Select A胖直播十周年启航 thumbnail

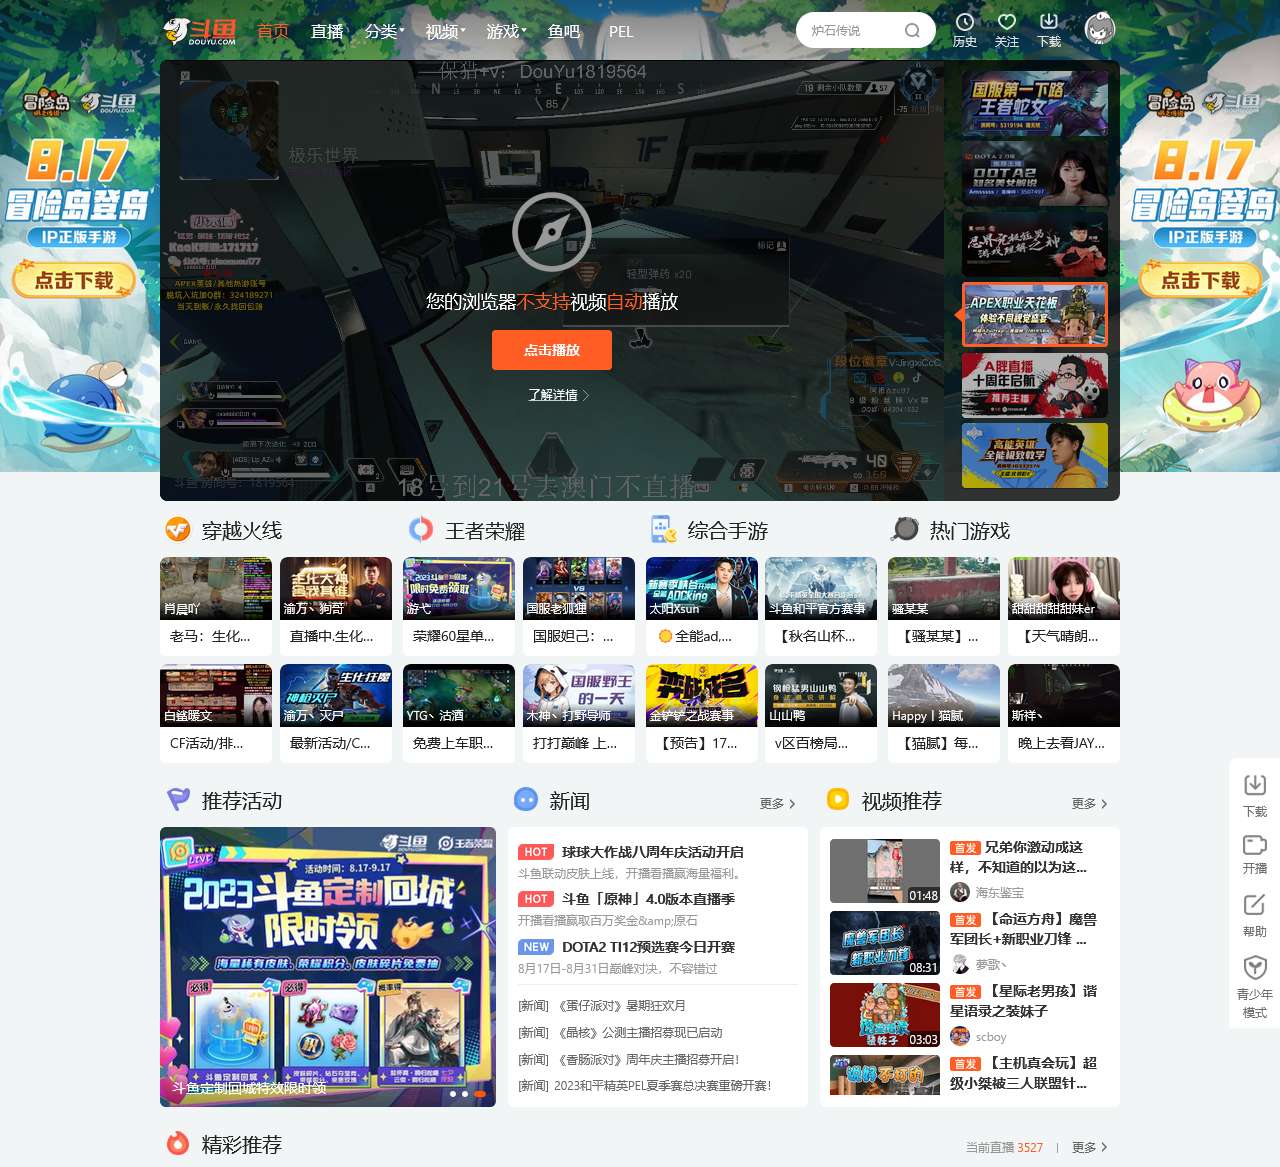(x=1035, y=385)
